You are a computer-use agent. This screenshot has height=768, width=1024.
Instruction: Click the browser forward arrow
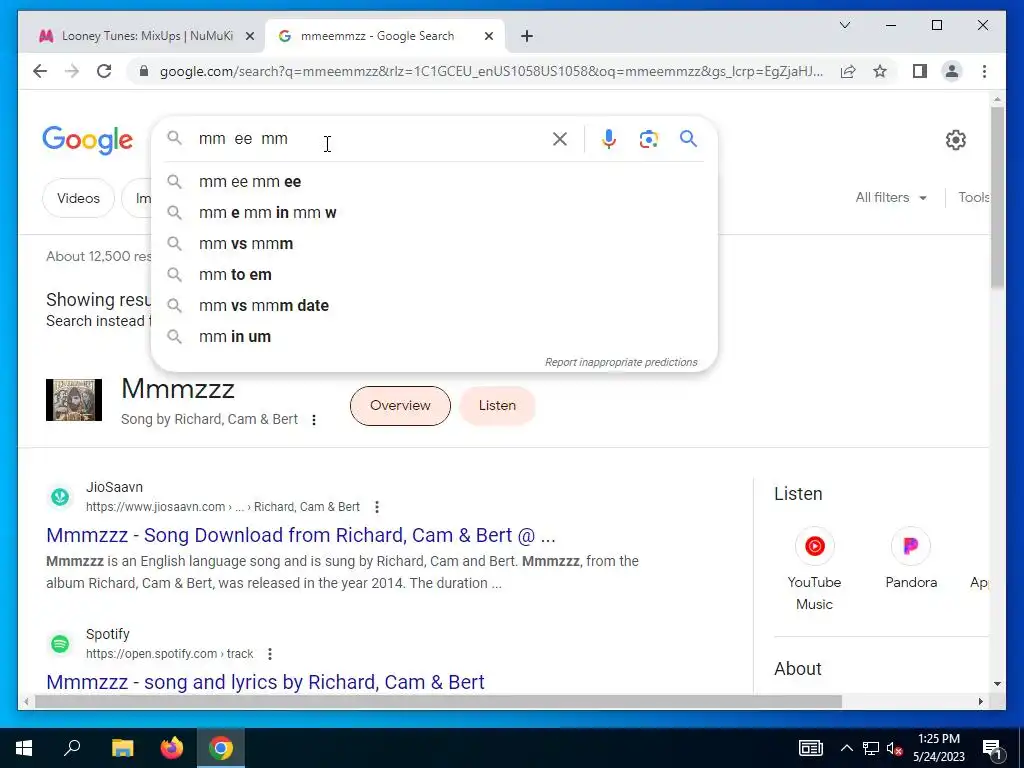point(72,71)
